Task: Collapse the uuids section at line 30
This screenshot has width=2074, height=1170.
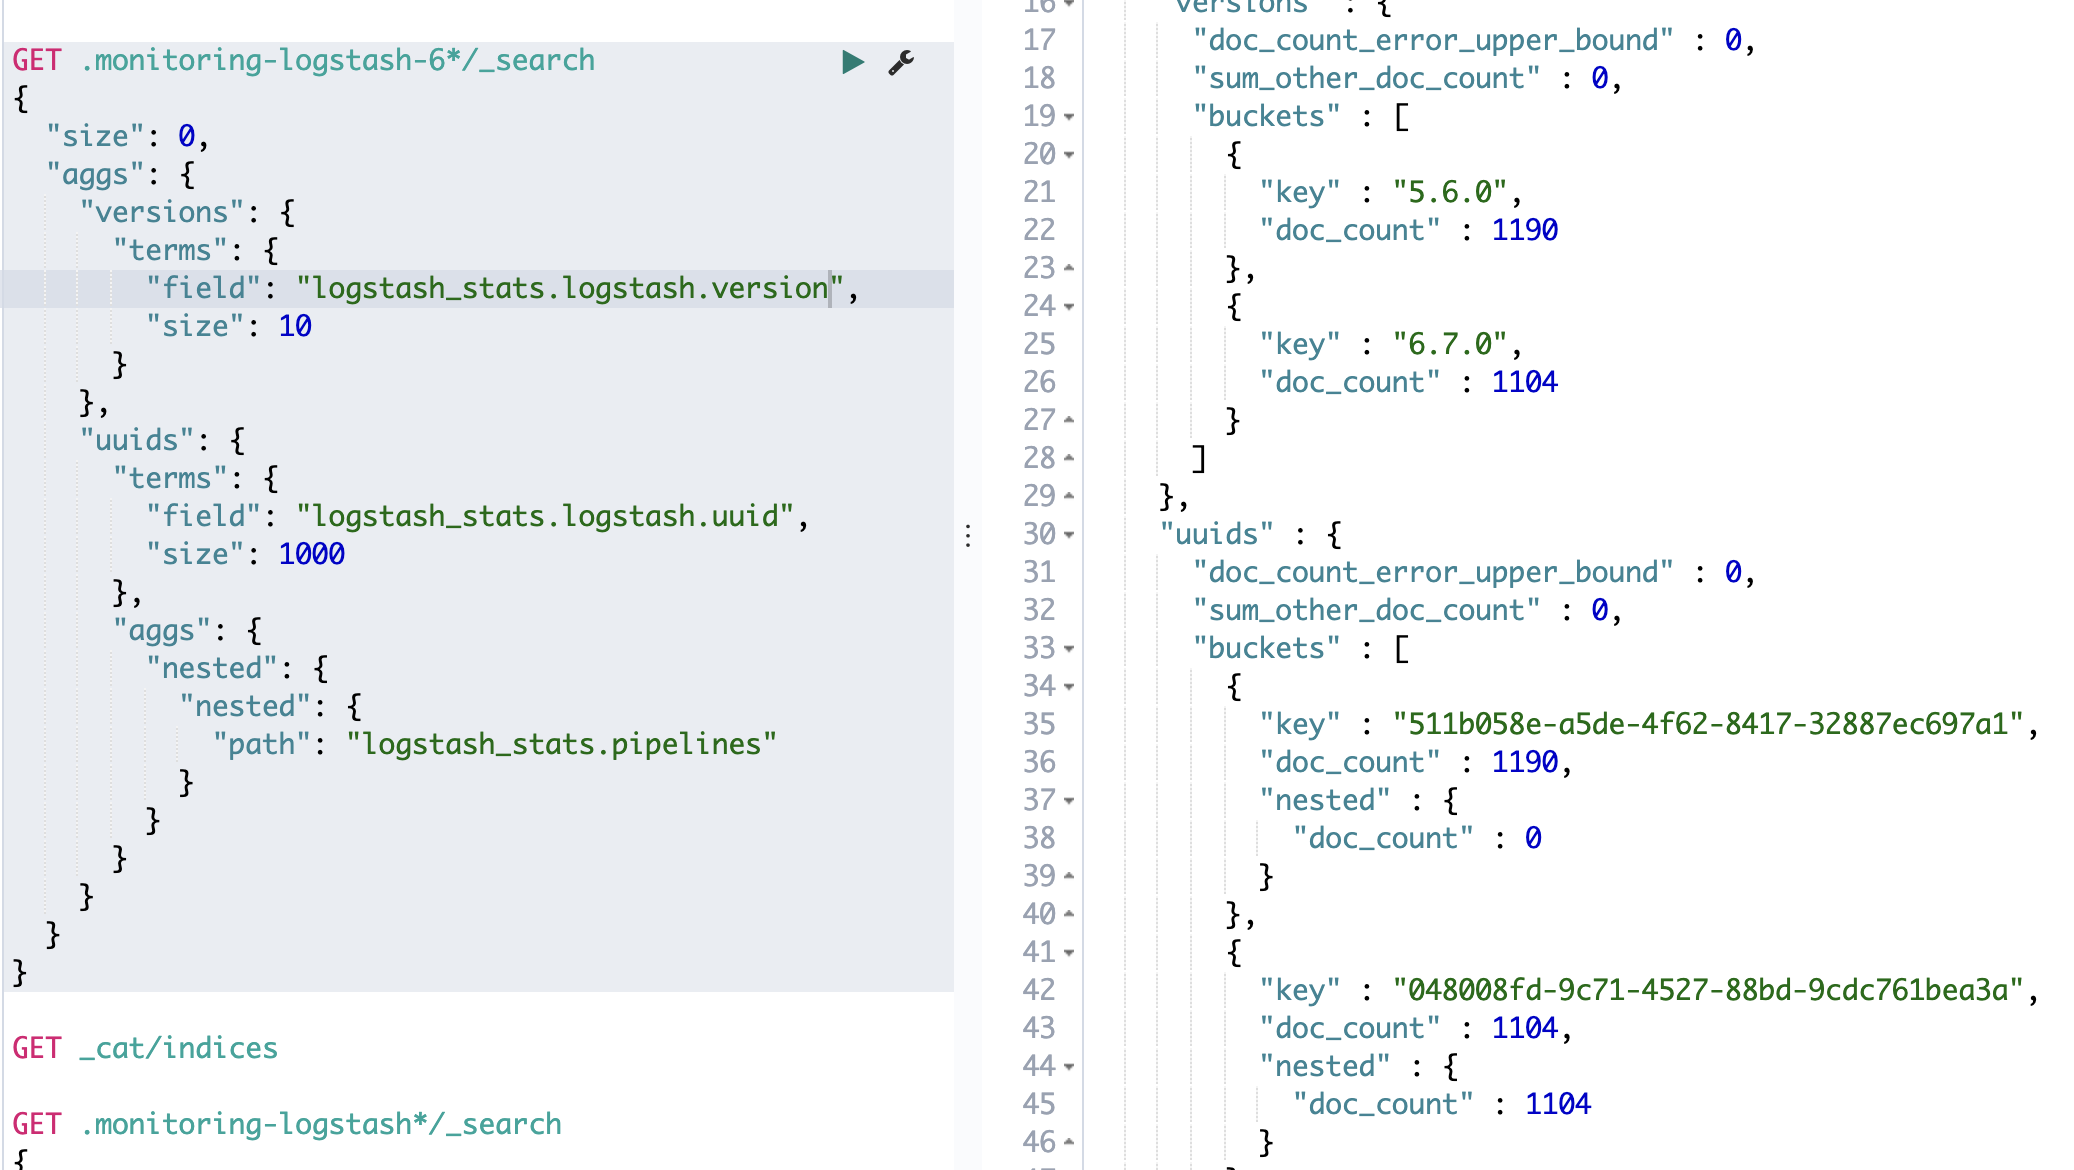Action: tap(1069, 535)
